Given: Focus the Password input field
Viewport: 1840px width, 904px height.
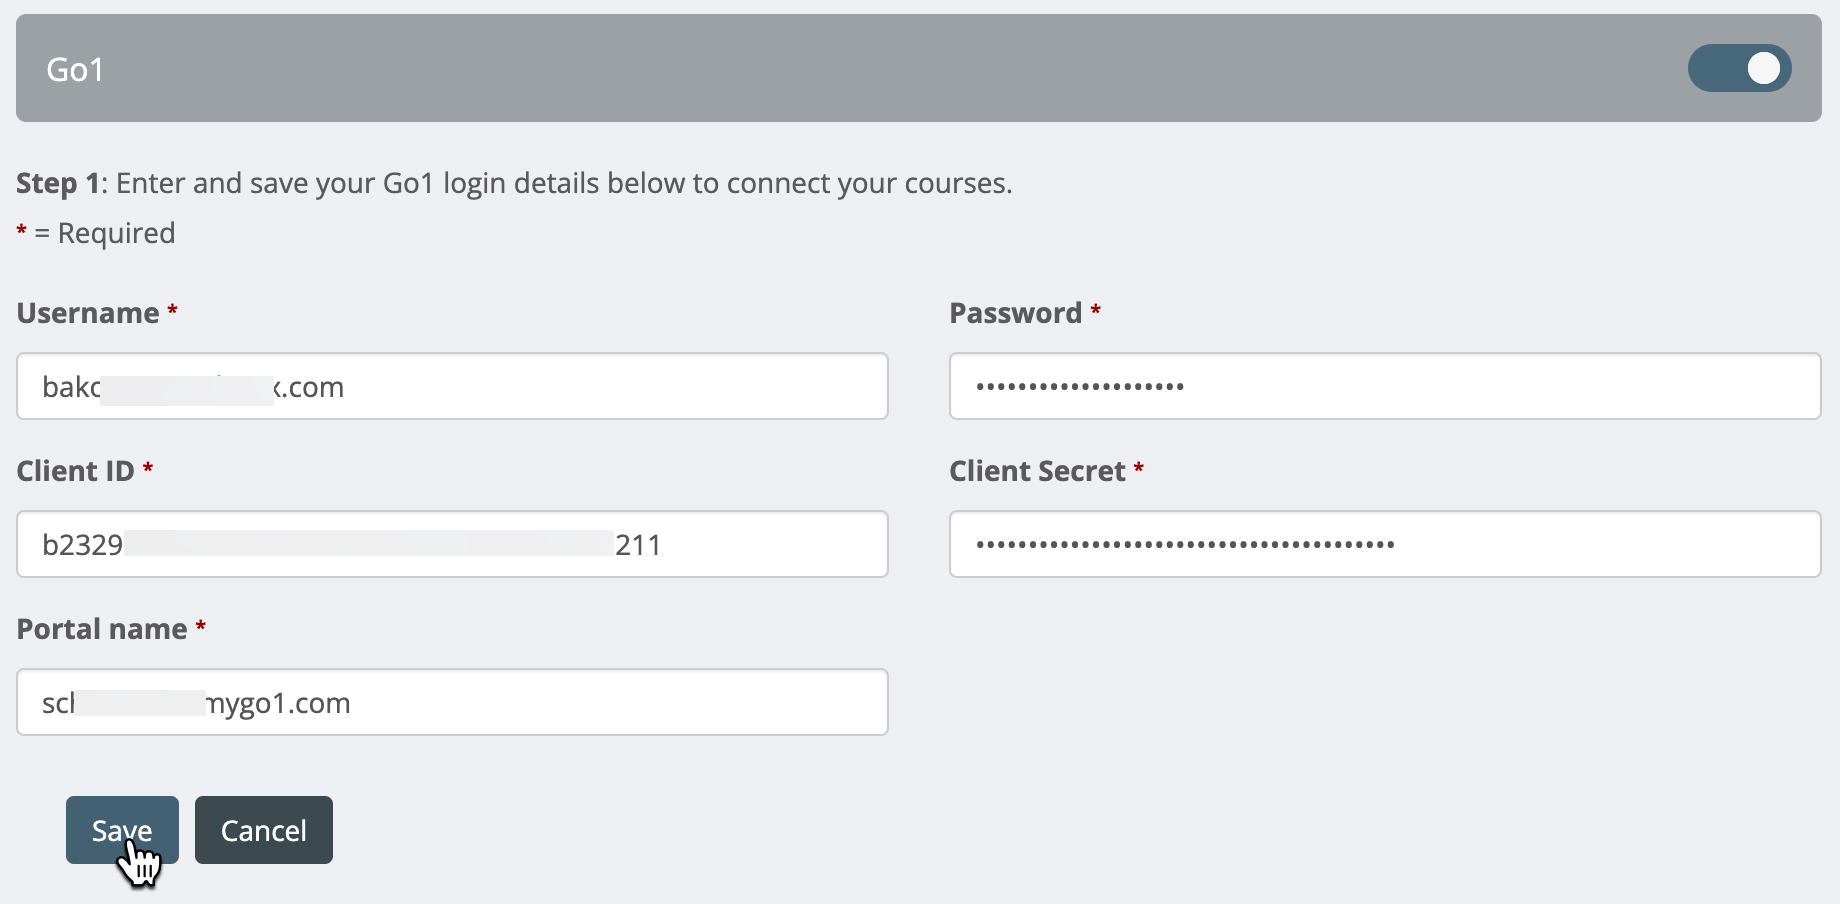Looking at the screenshot, I should click(x=1385, y=386).
